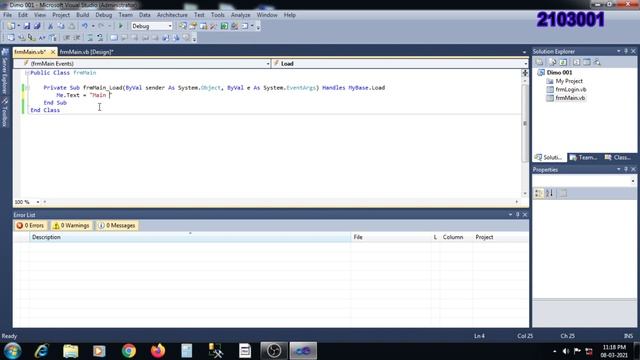Image resolution: width=640 pixels, height=360 pixels.
Task: Open the Architecture menu
Action: 172,15
